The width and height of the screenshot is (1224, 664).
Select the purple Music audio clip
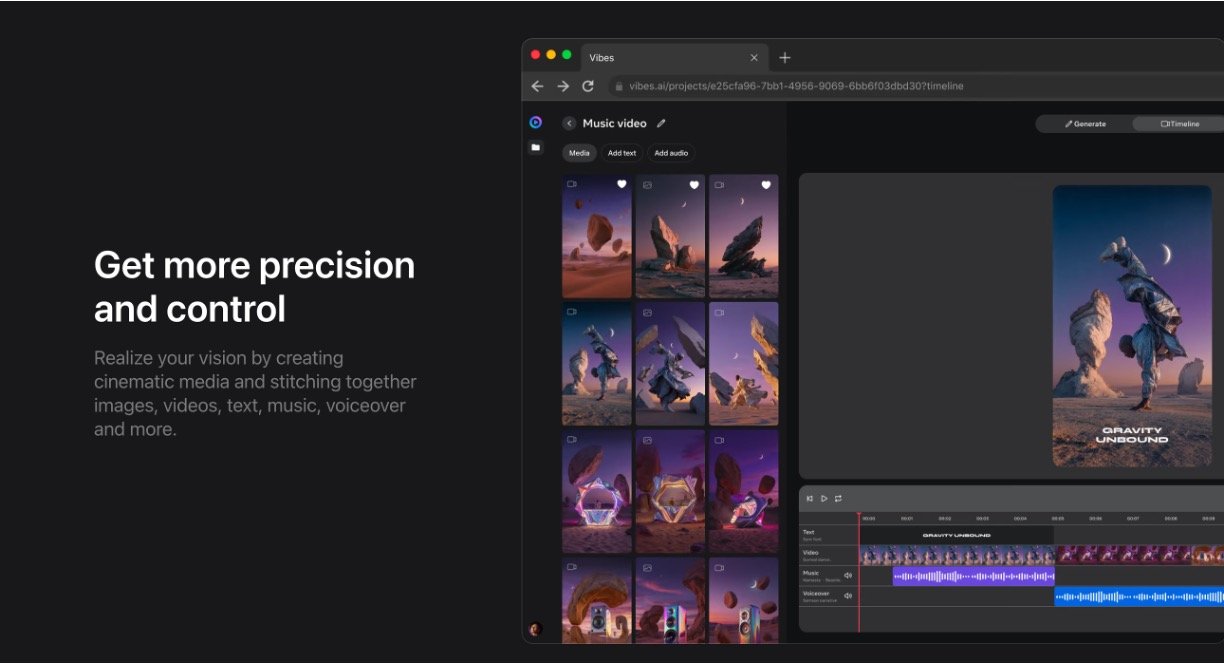[973, 576]
